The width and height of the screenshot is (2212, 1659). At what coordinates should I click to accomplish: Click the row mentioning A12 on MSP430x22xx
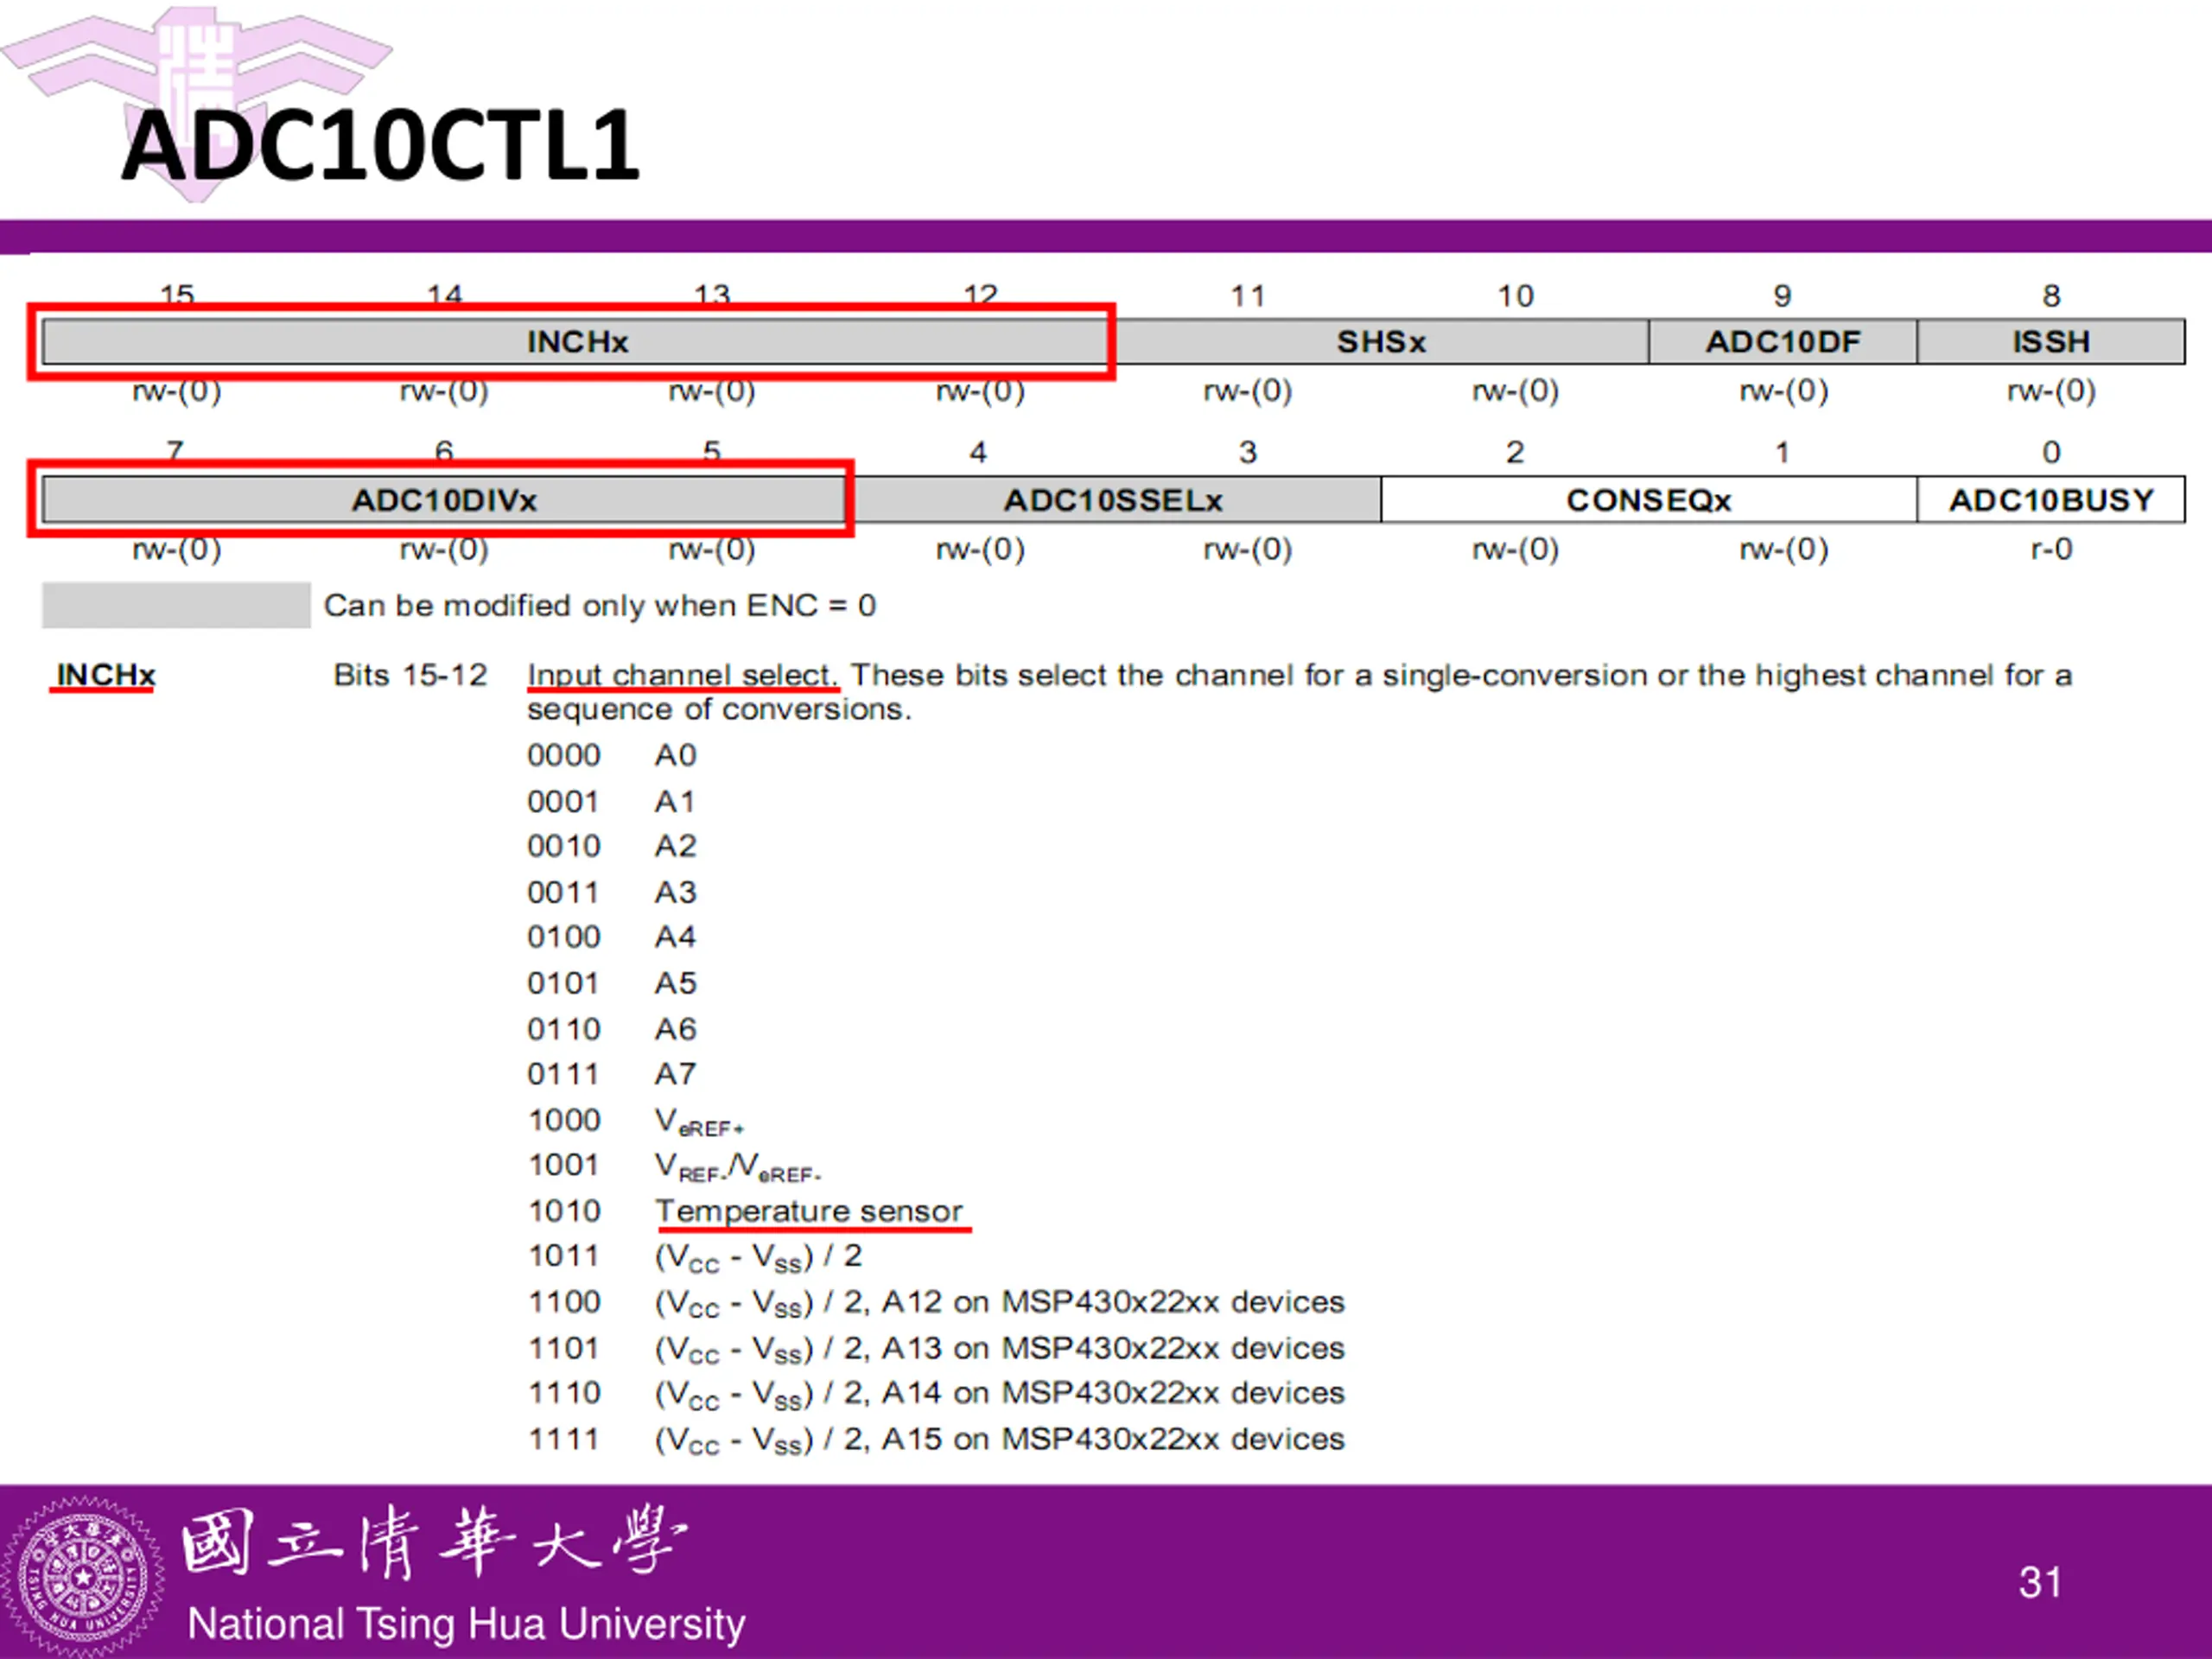click(936, 1303)
